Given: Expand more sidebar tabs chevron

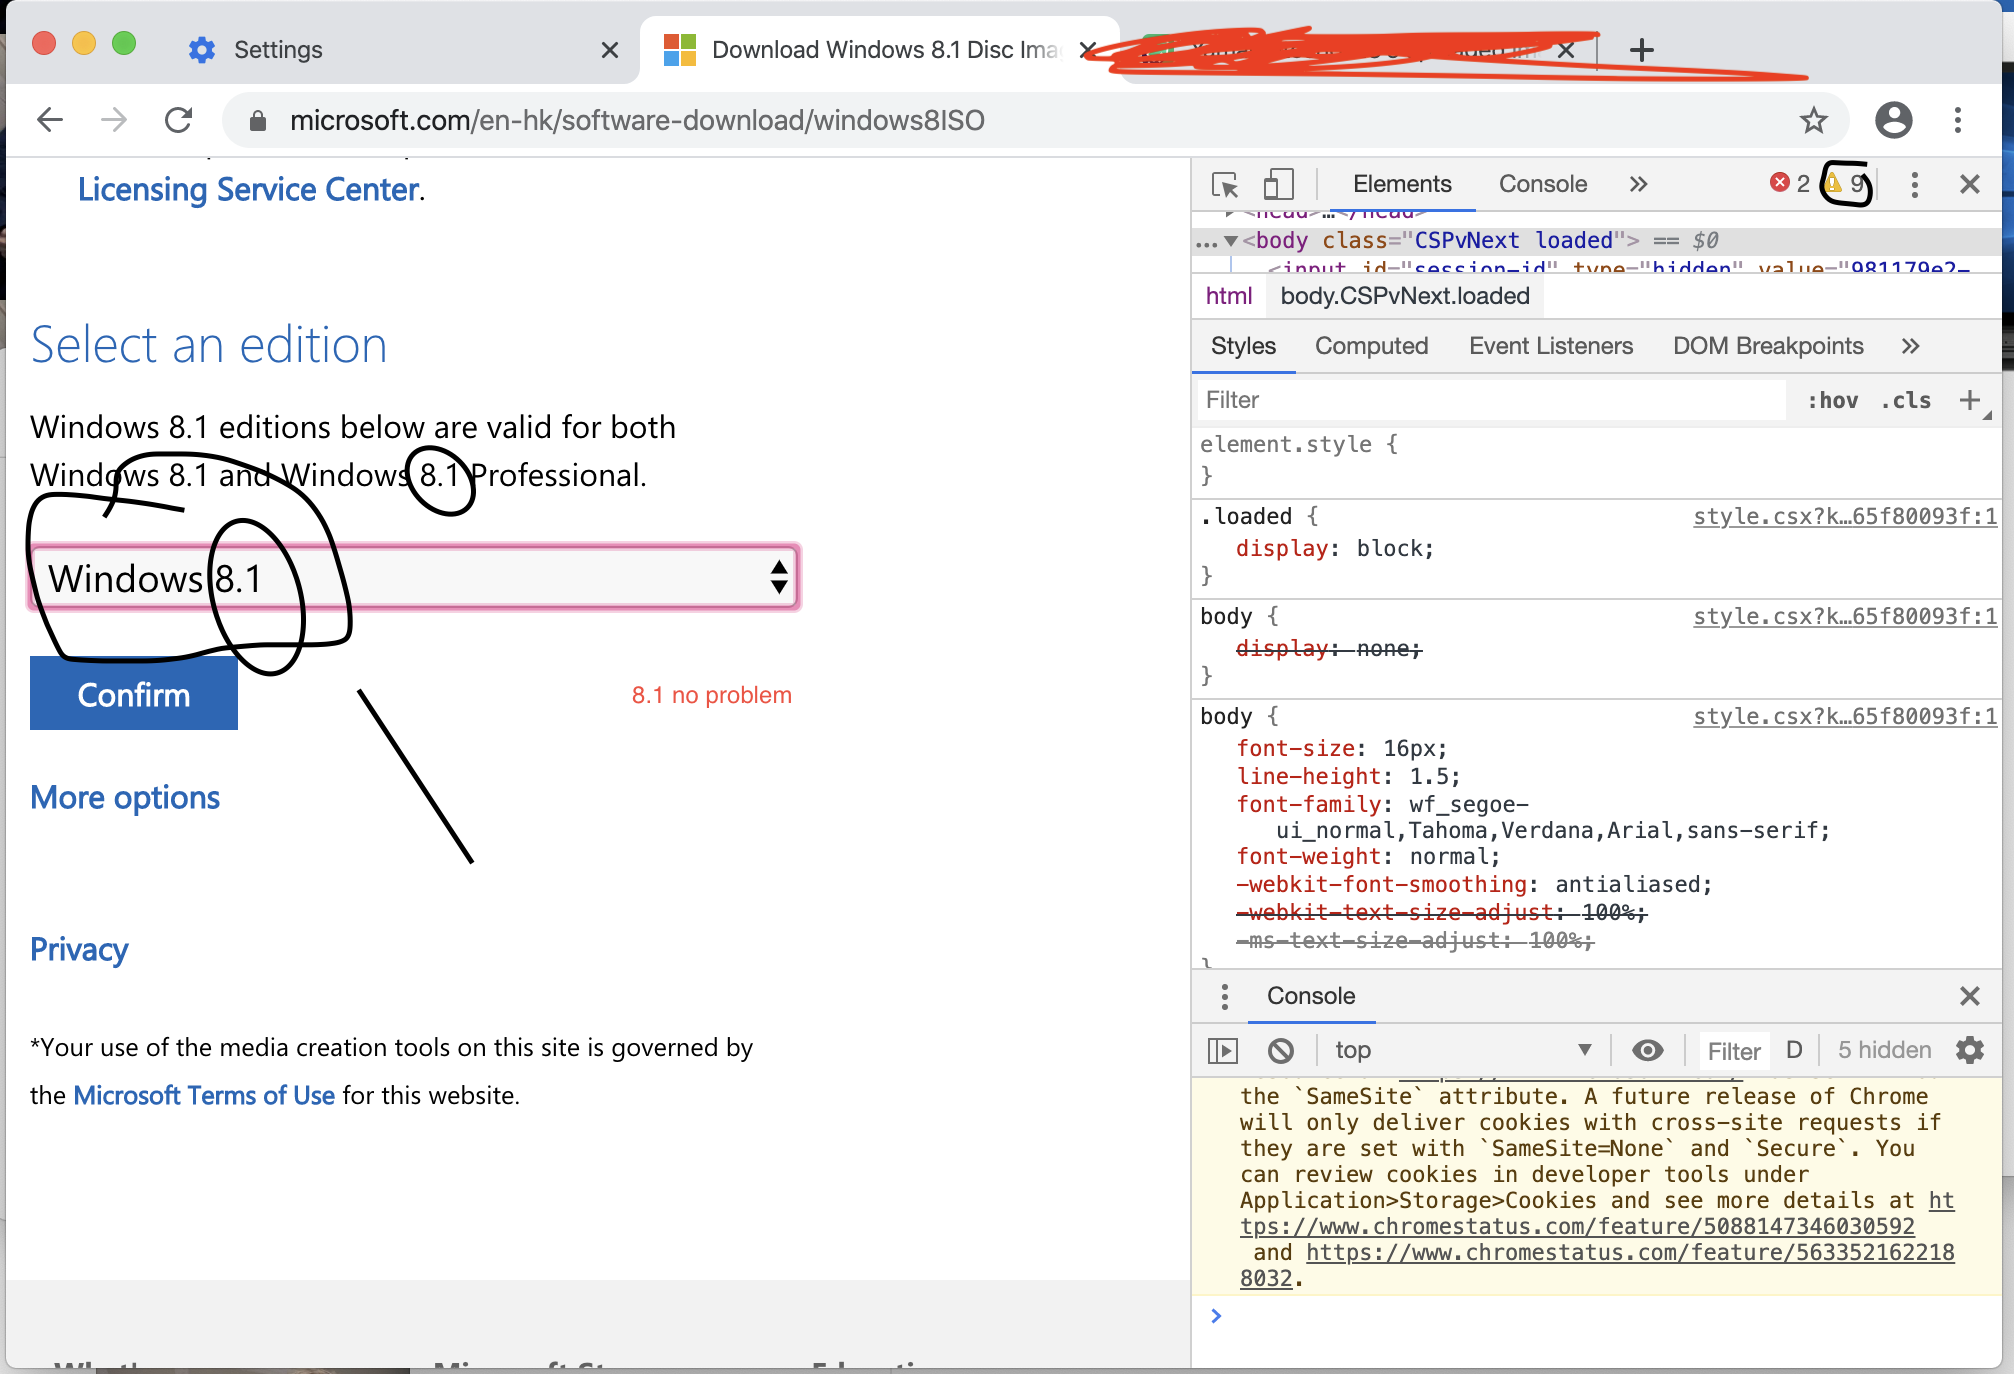Looking at the screenshot, I should [x=1910, y=346].
